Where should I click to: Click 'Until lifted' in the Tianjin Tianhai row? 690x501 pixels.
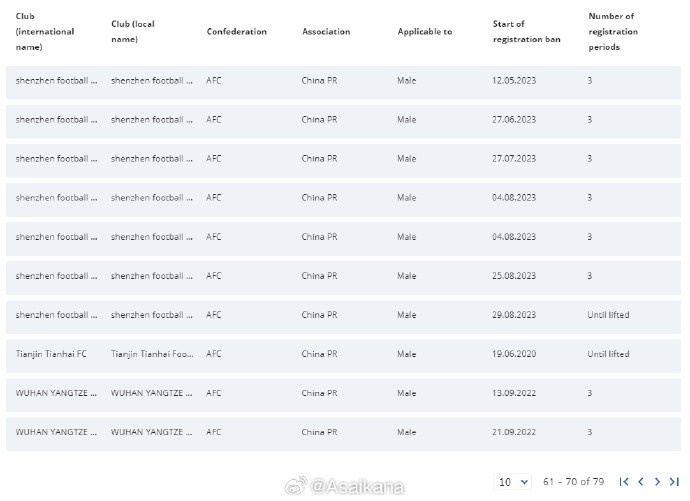608,354
